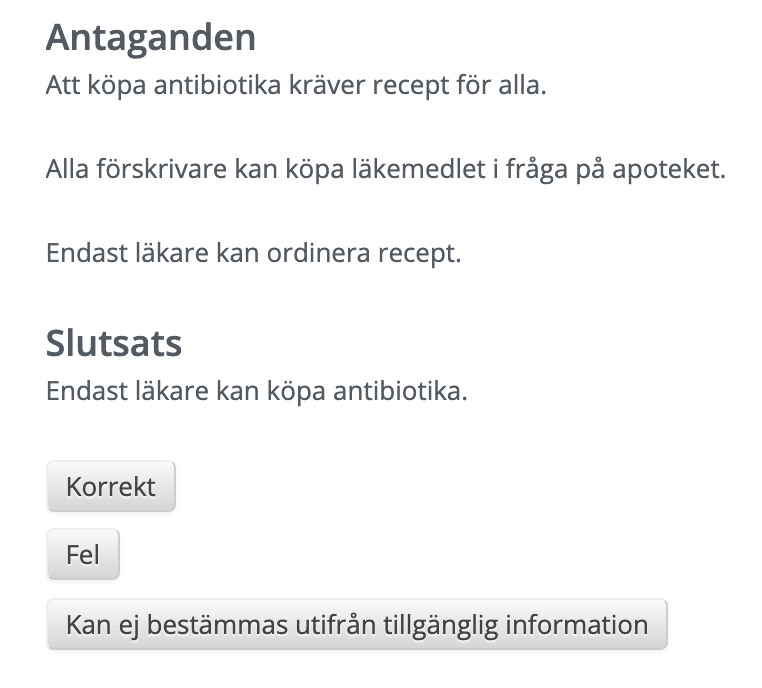Click the word köpa in the conclusion
The image size is (762, 688).
[x=296, y=392]
